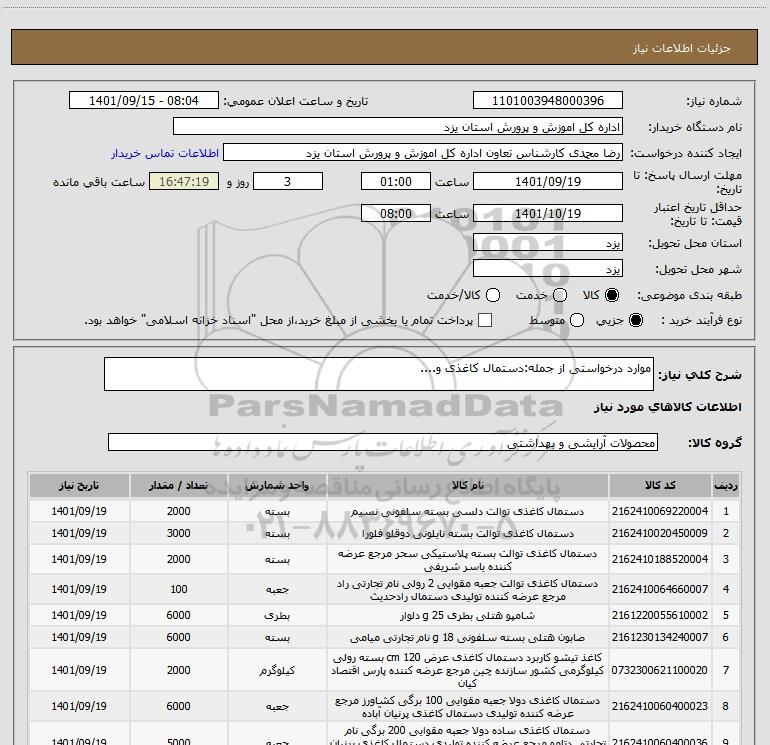Click product code 2162410064660007
This screenshot has width=770, height=745.
[x=660, y=589]
